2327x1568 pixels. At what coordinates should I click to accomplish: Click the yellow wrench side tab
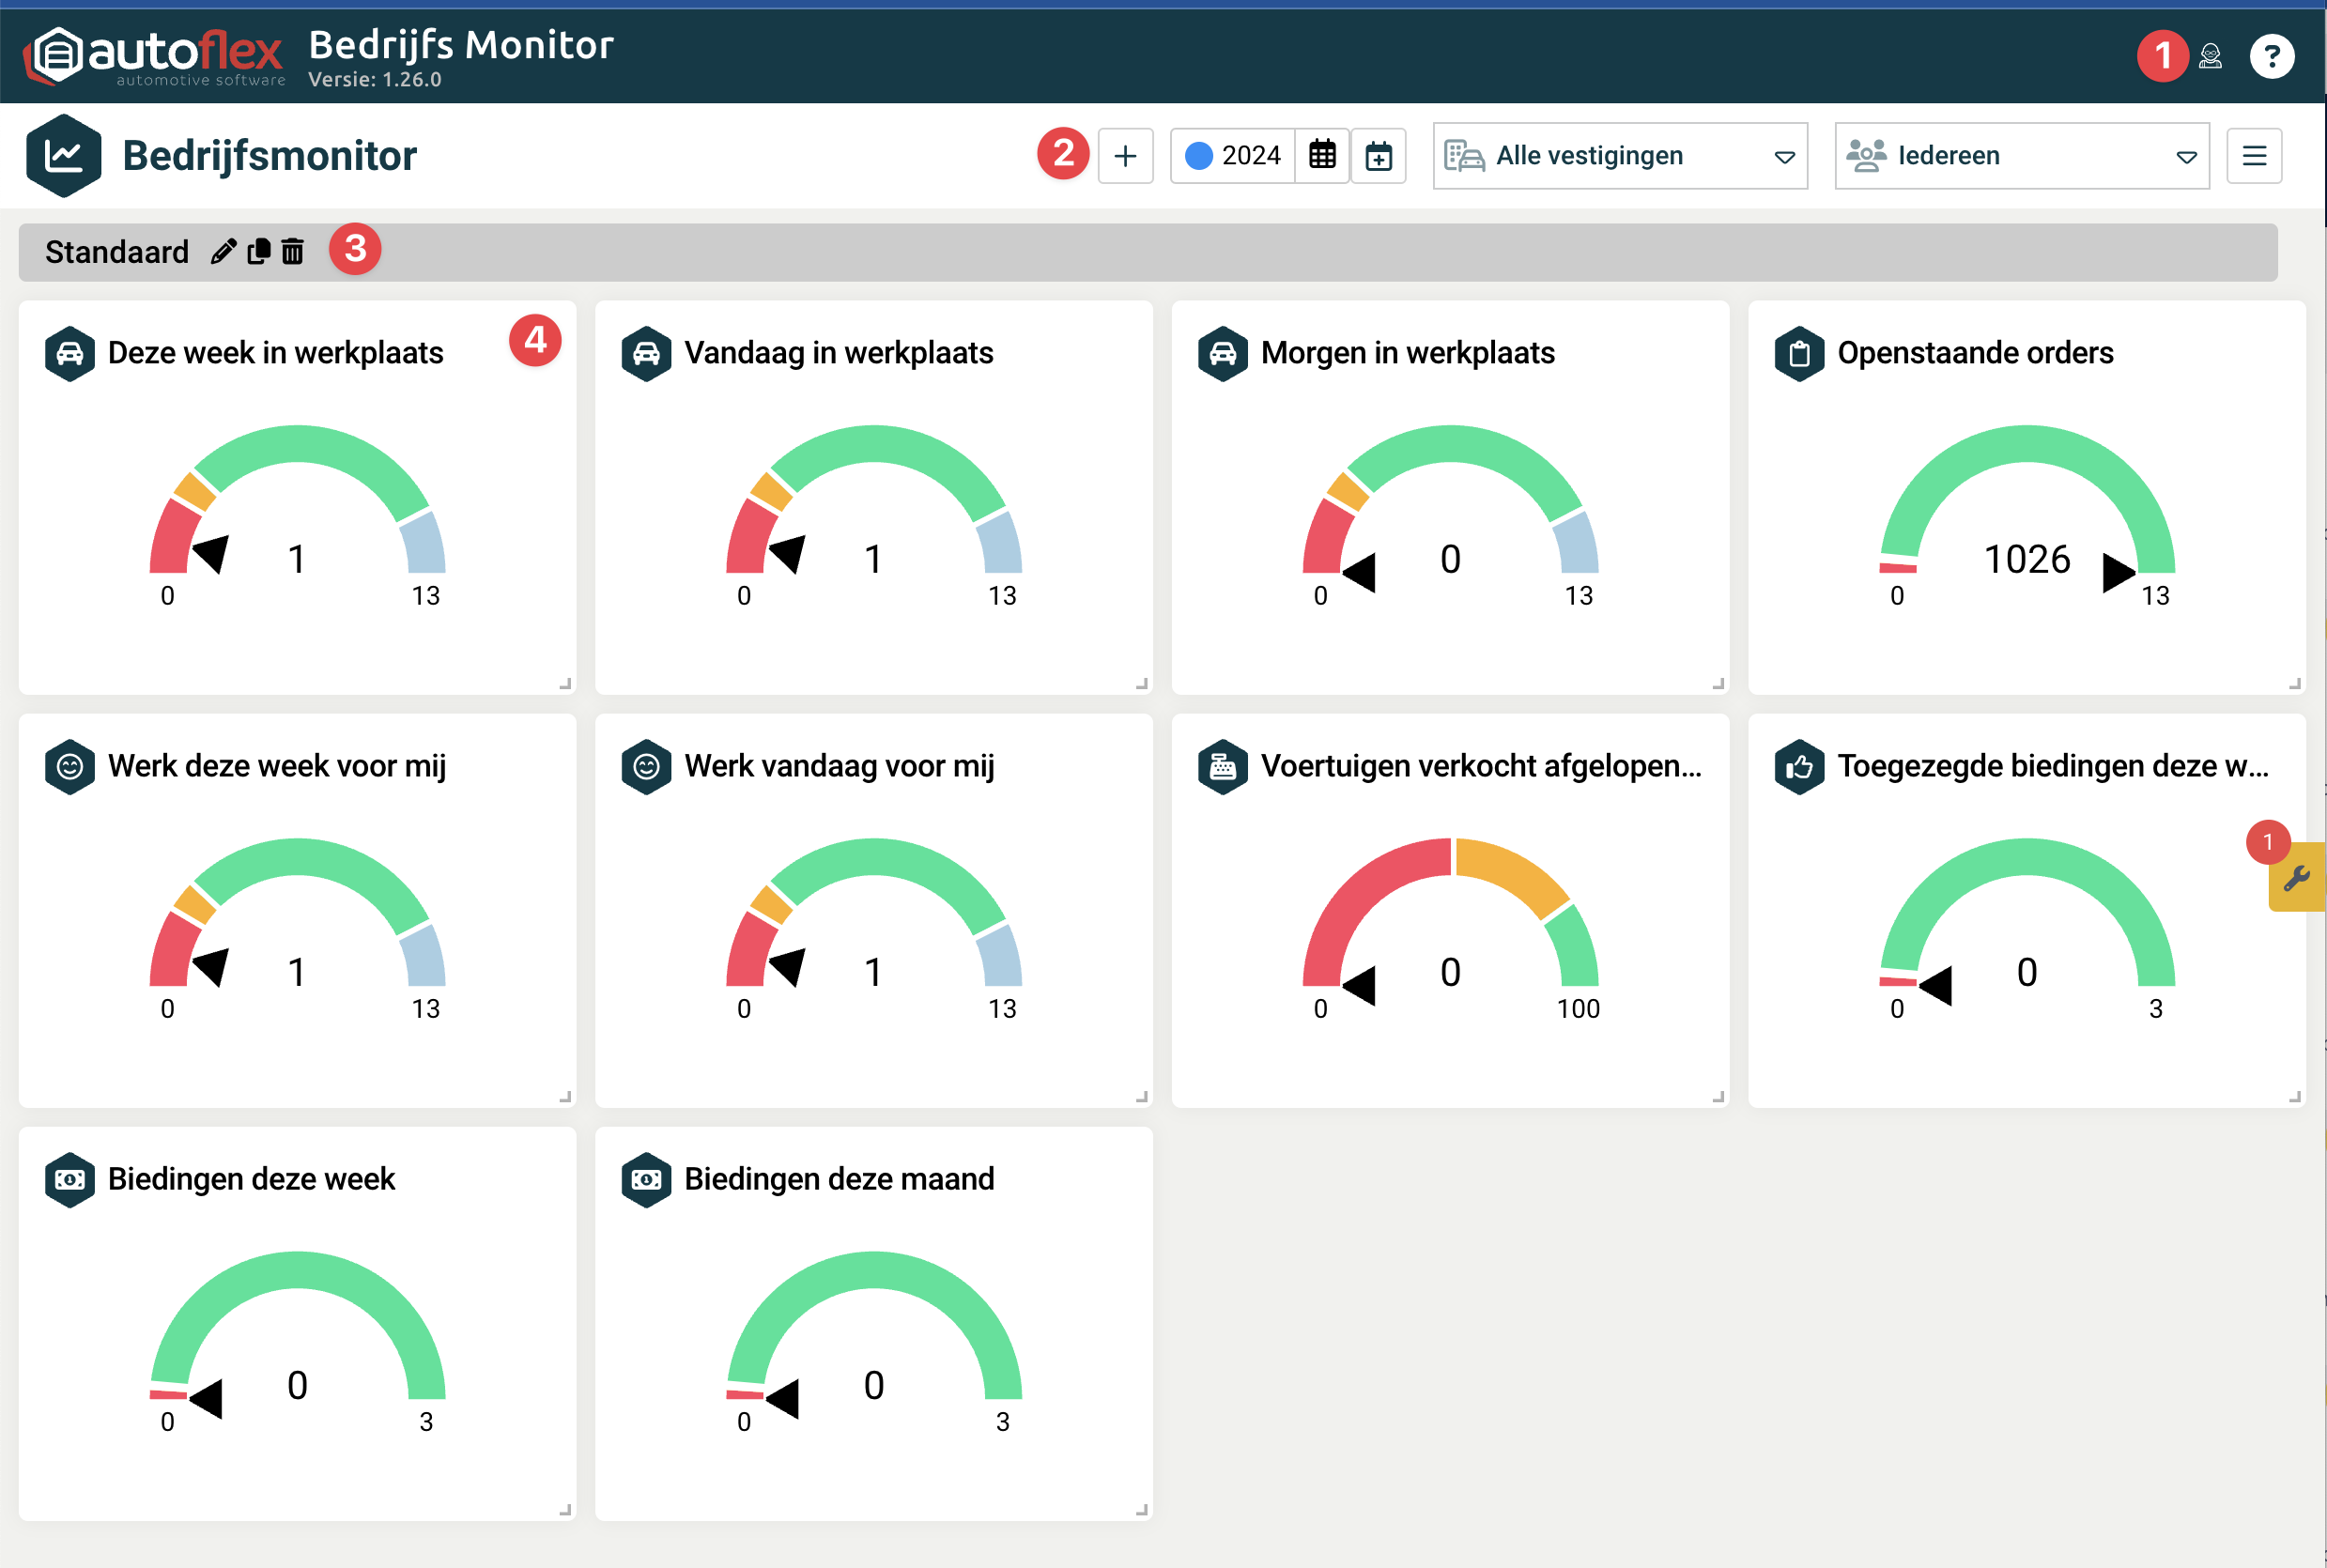(2296, 878)
